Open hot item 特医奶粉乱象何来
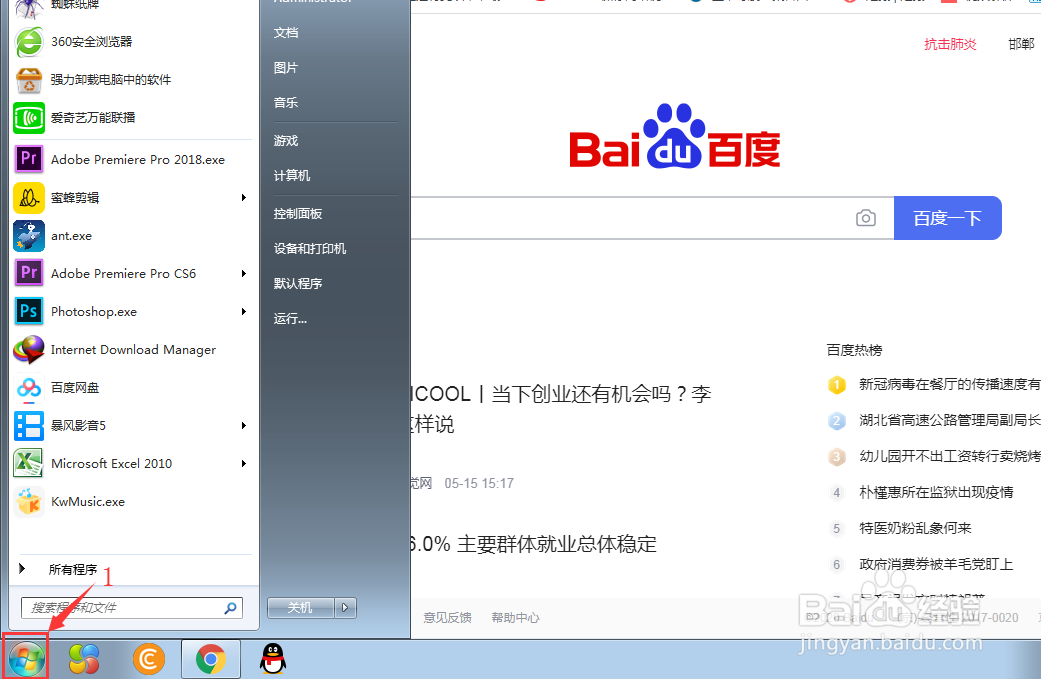The width and height of the screenshot is (1041, 679). [x=916, y=528]
